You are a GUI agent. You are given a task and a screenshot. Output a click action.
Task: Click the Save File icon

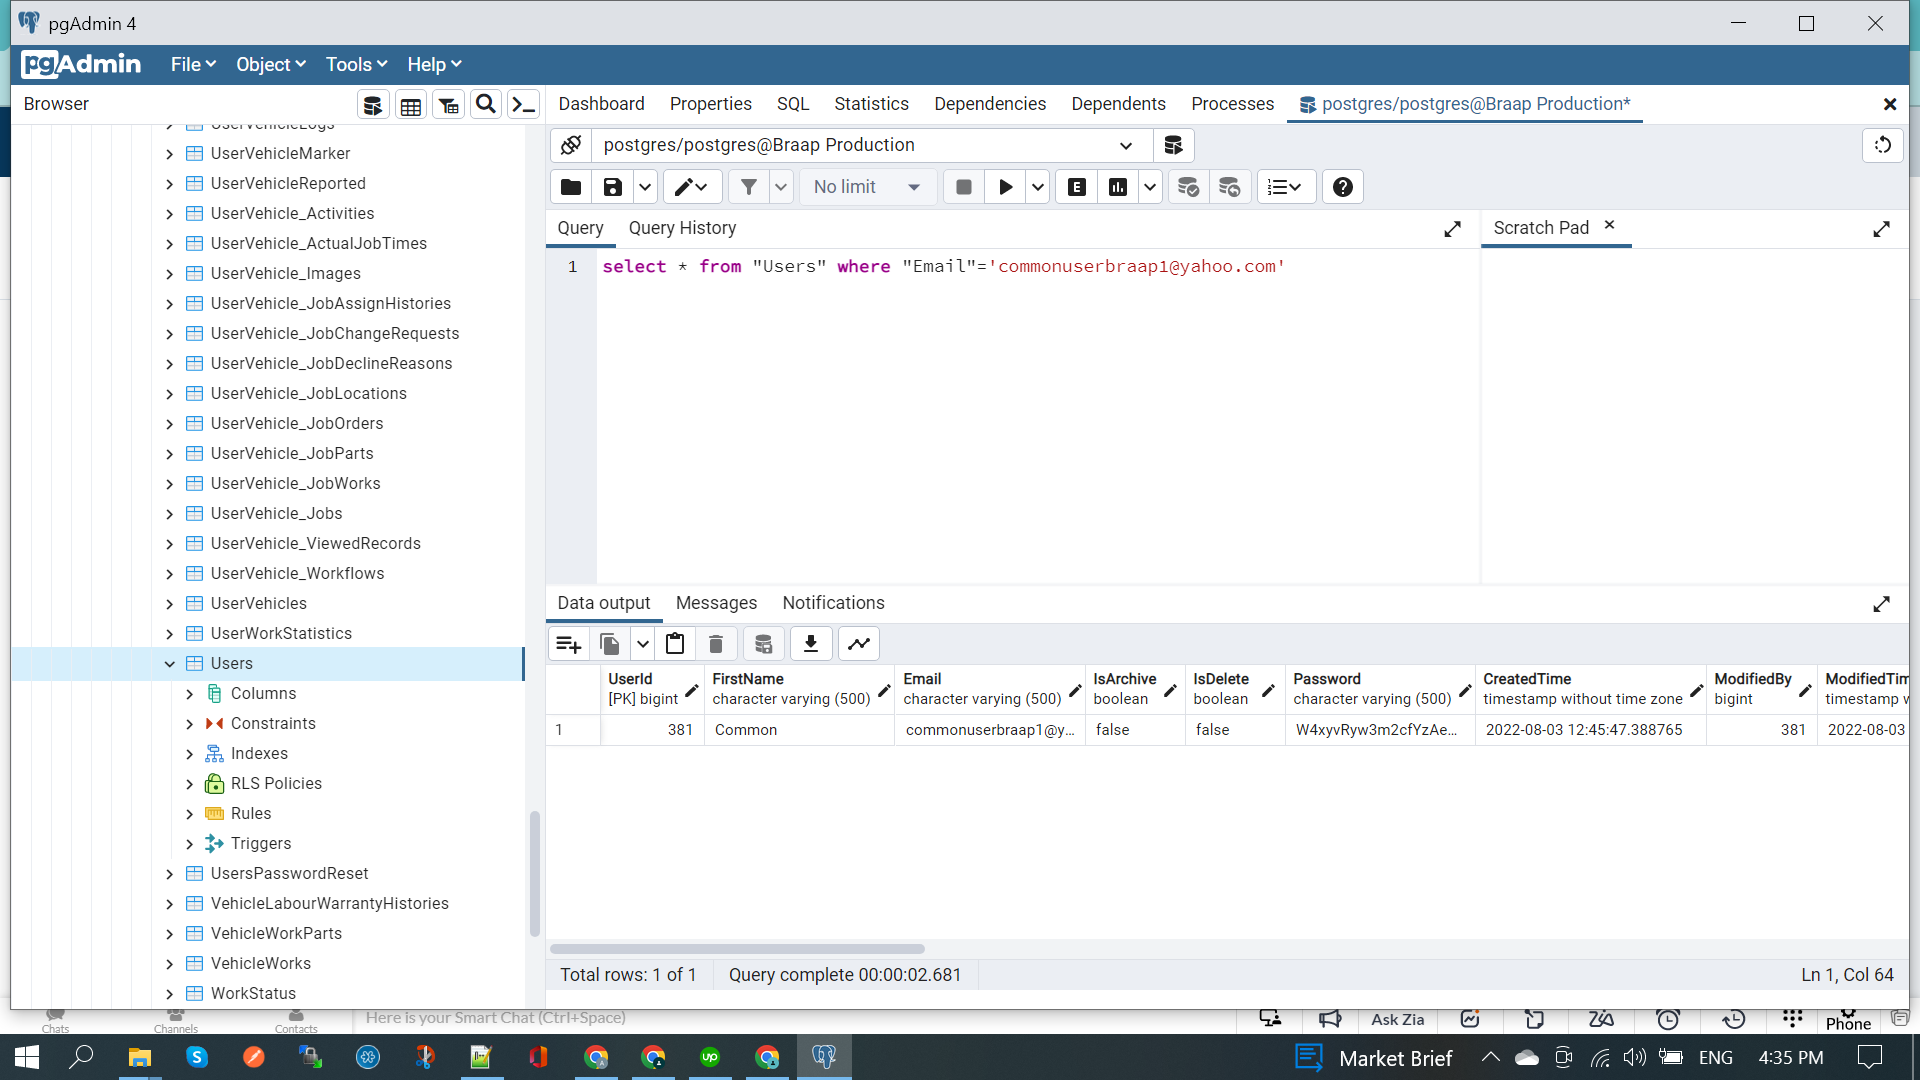coord(612,187)
